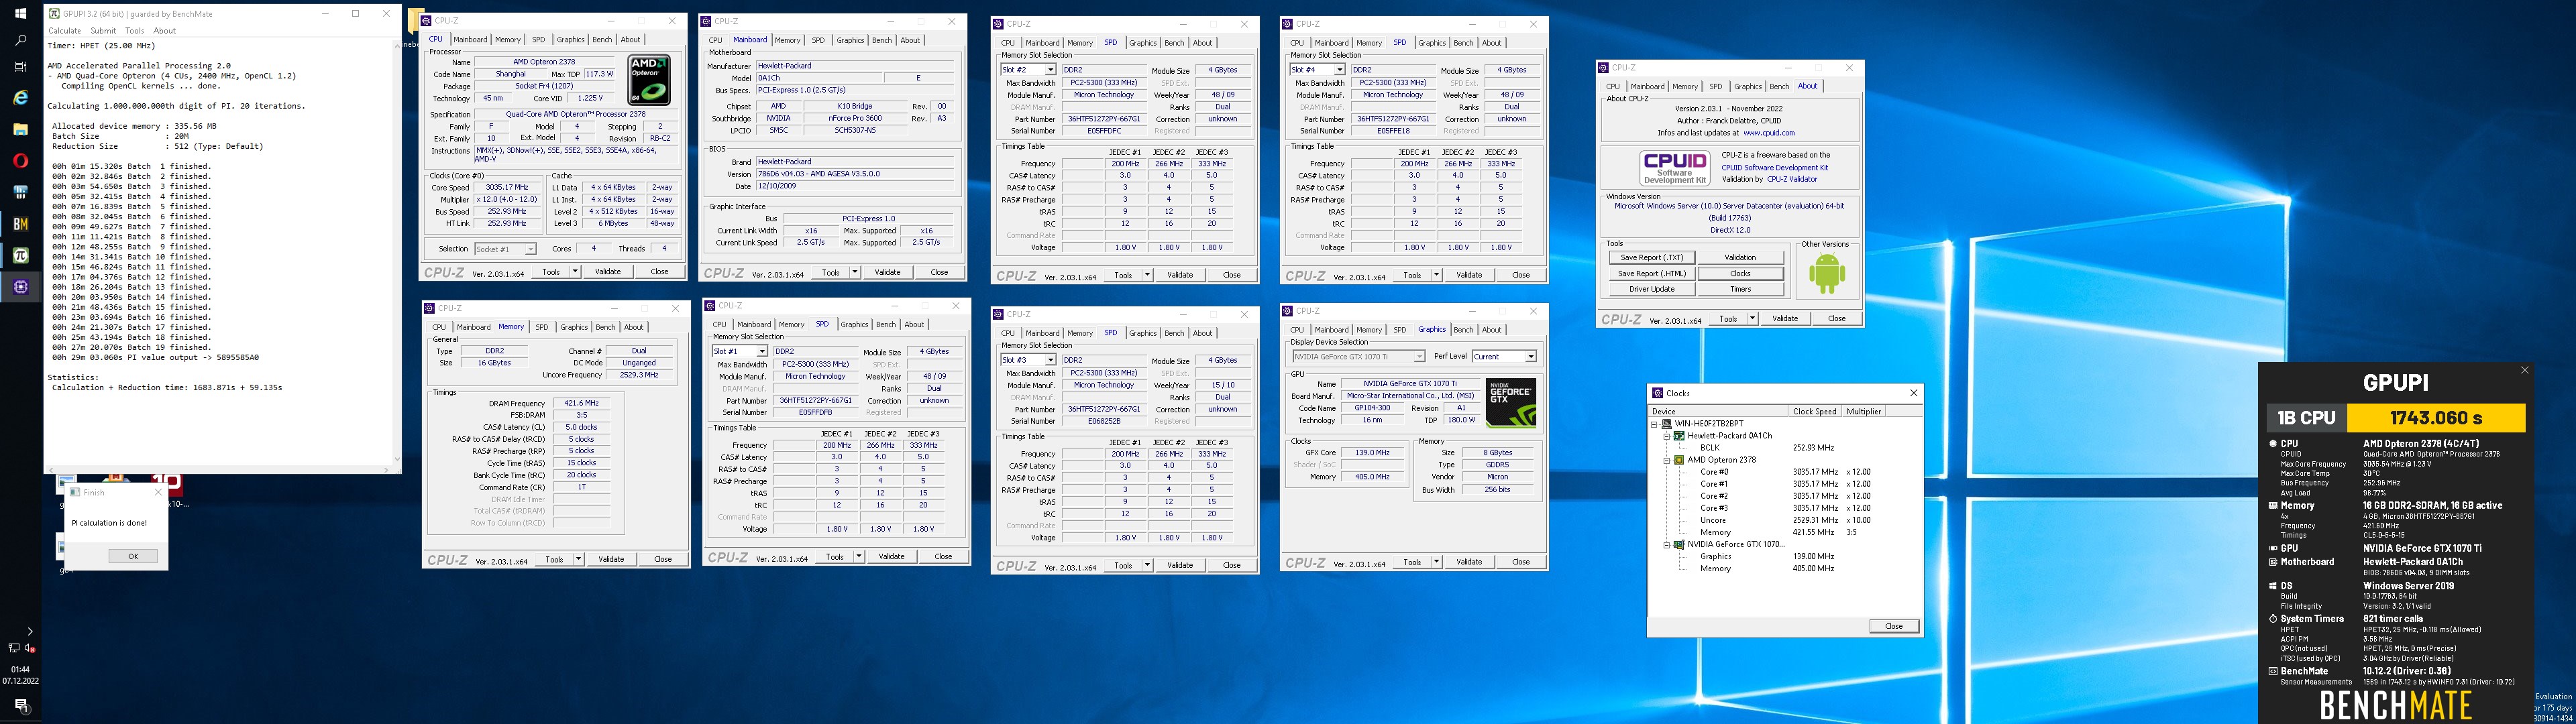Click the Timers button
This screenshot has height=724, width=2576.
point(1740,290)
